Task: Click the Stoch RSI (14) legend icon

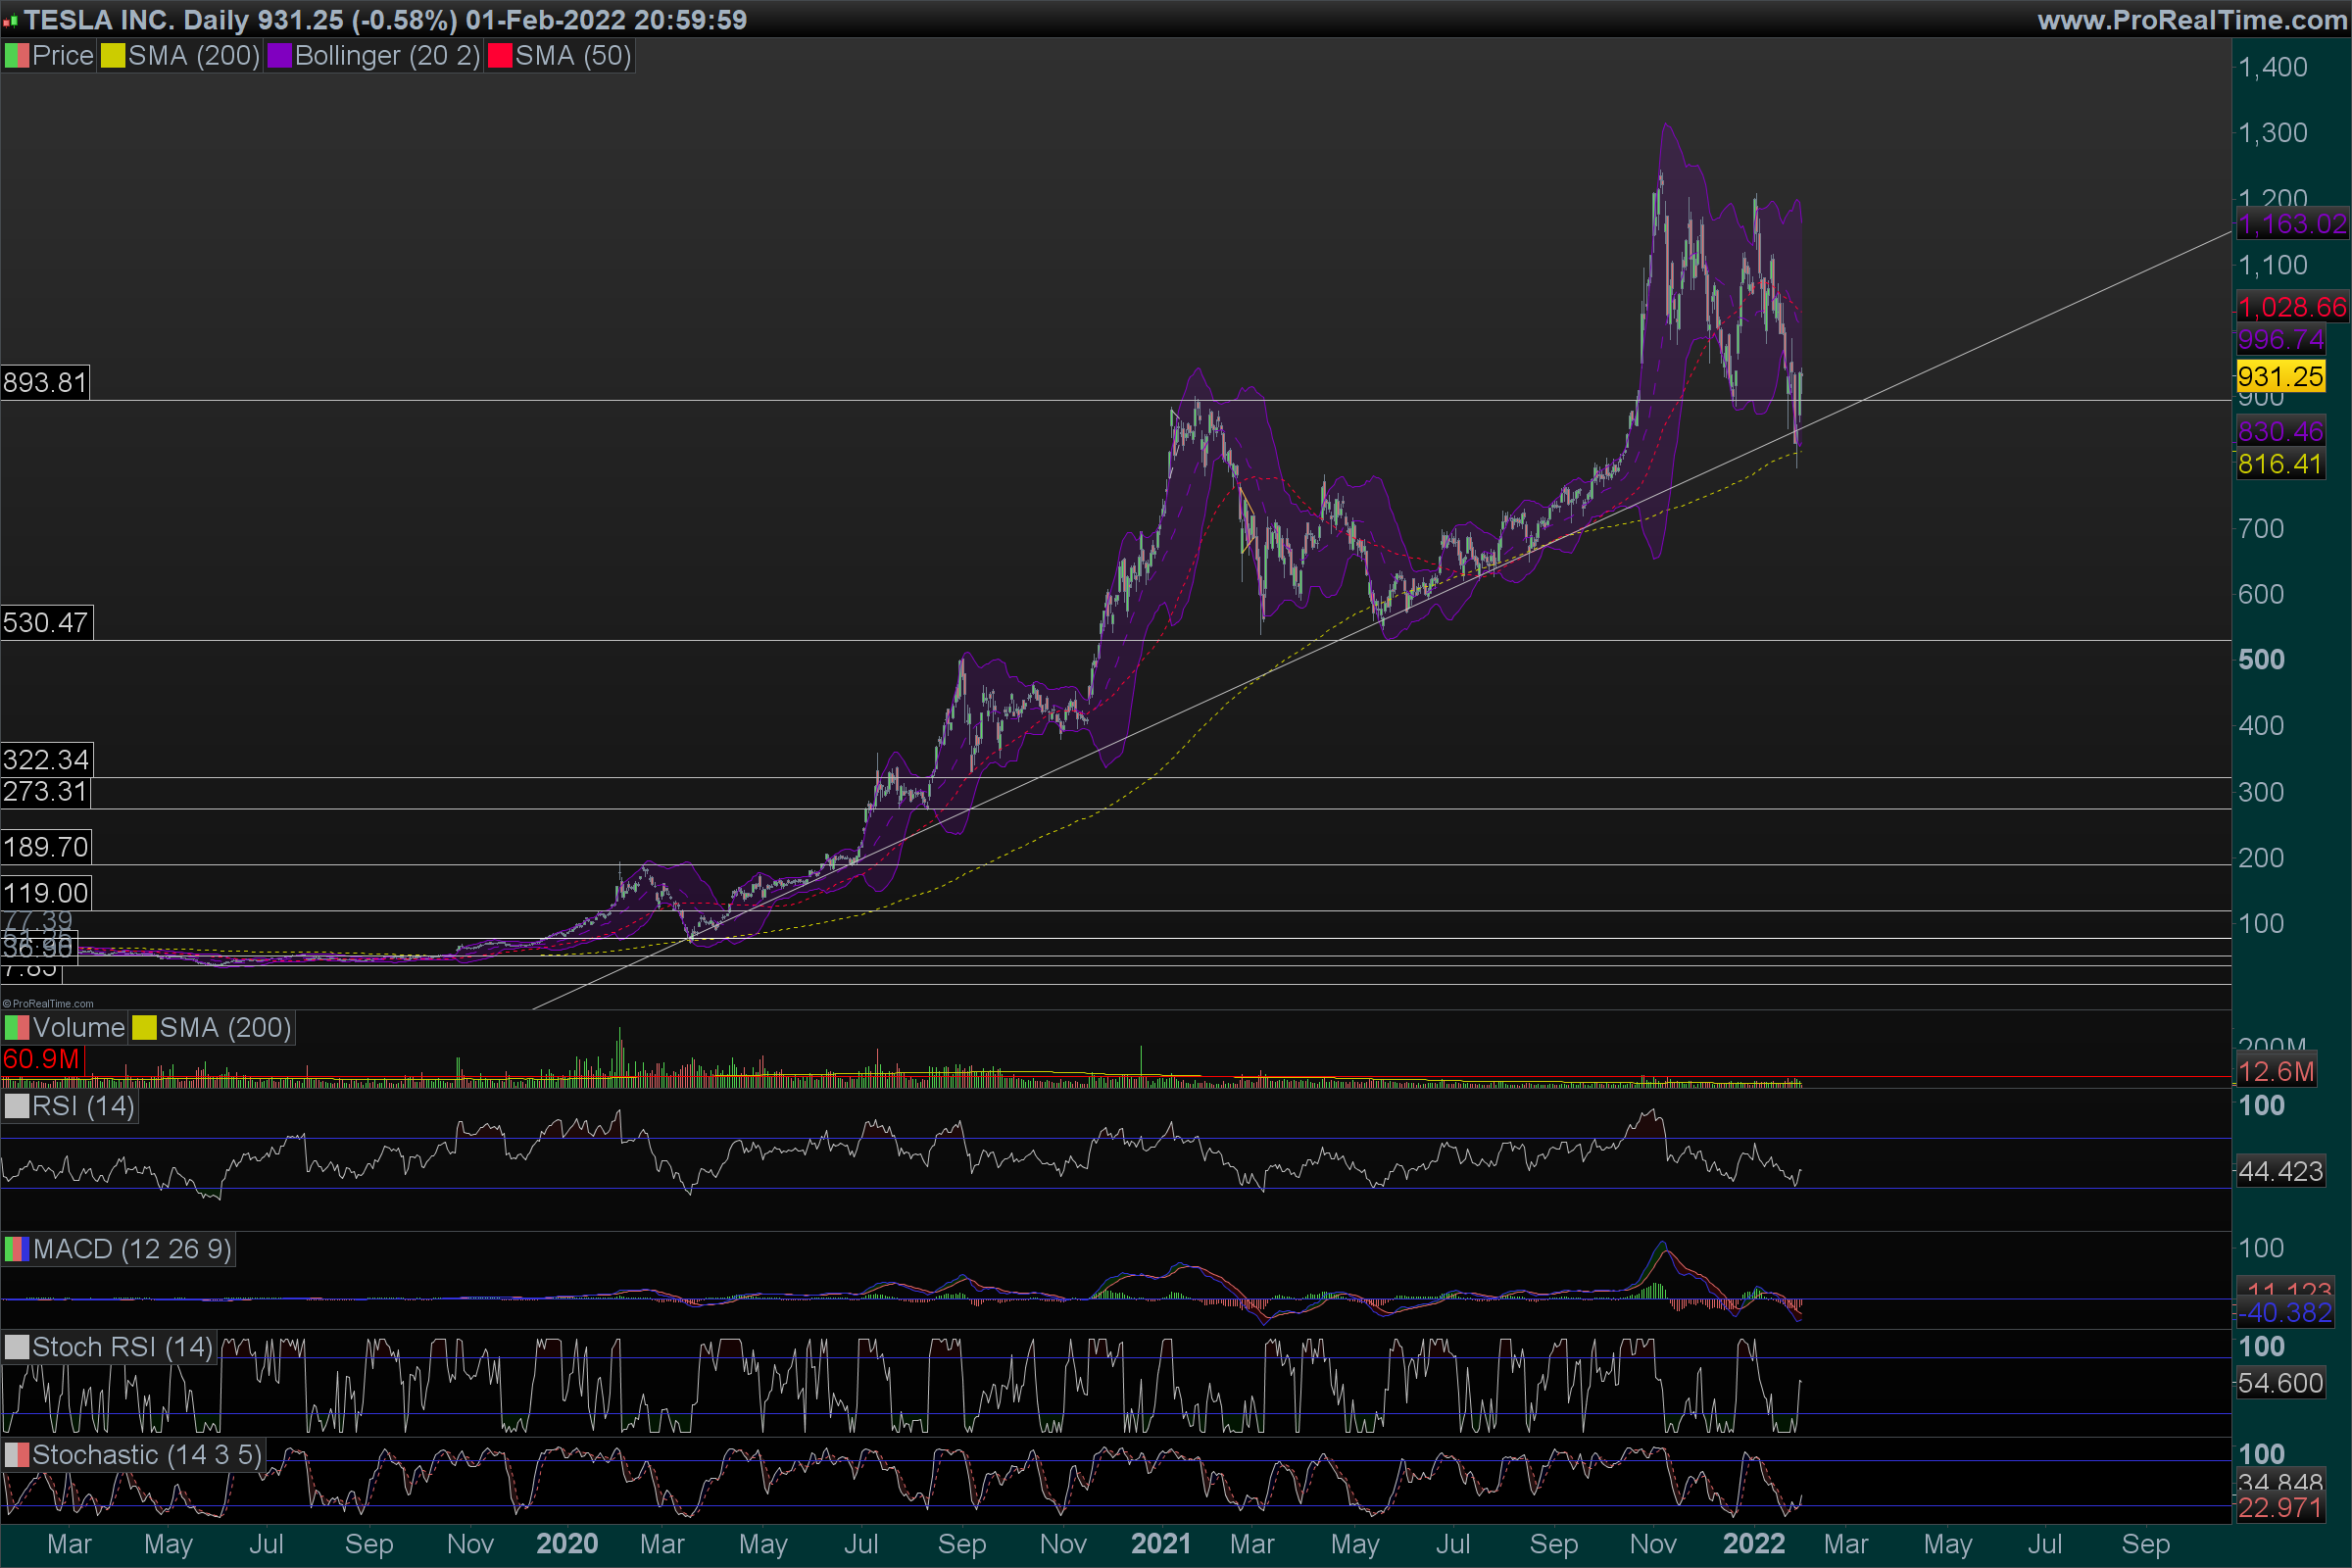Action: pos(16,1347)
